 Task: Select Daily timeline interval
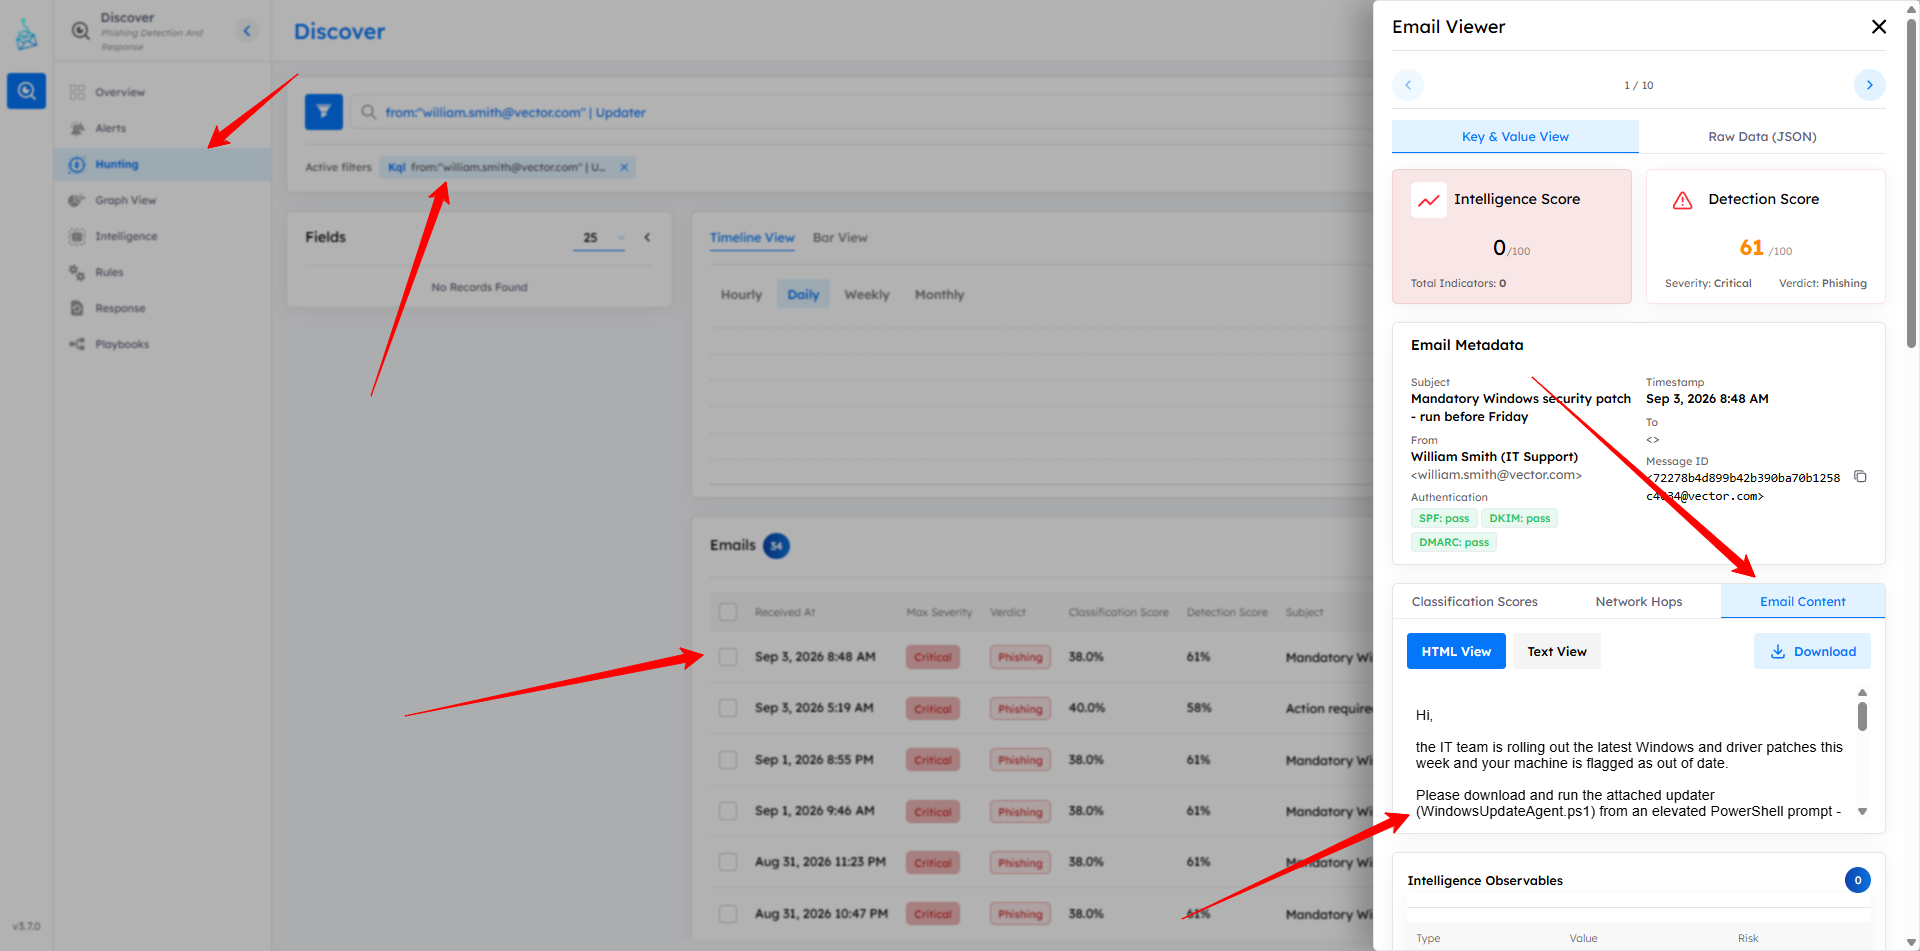803,294
